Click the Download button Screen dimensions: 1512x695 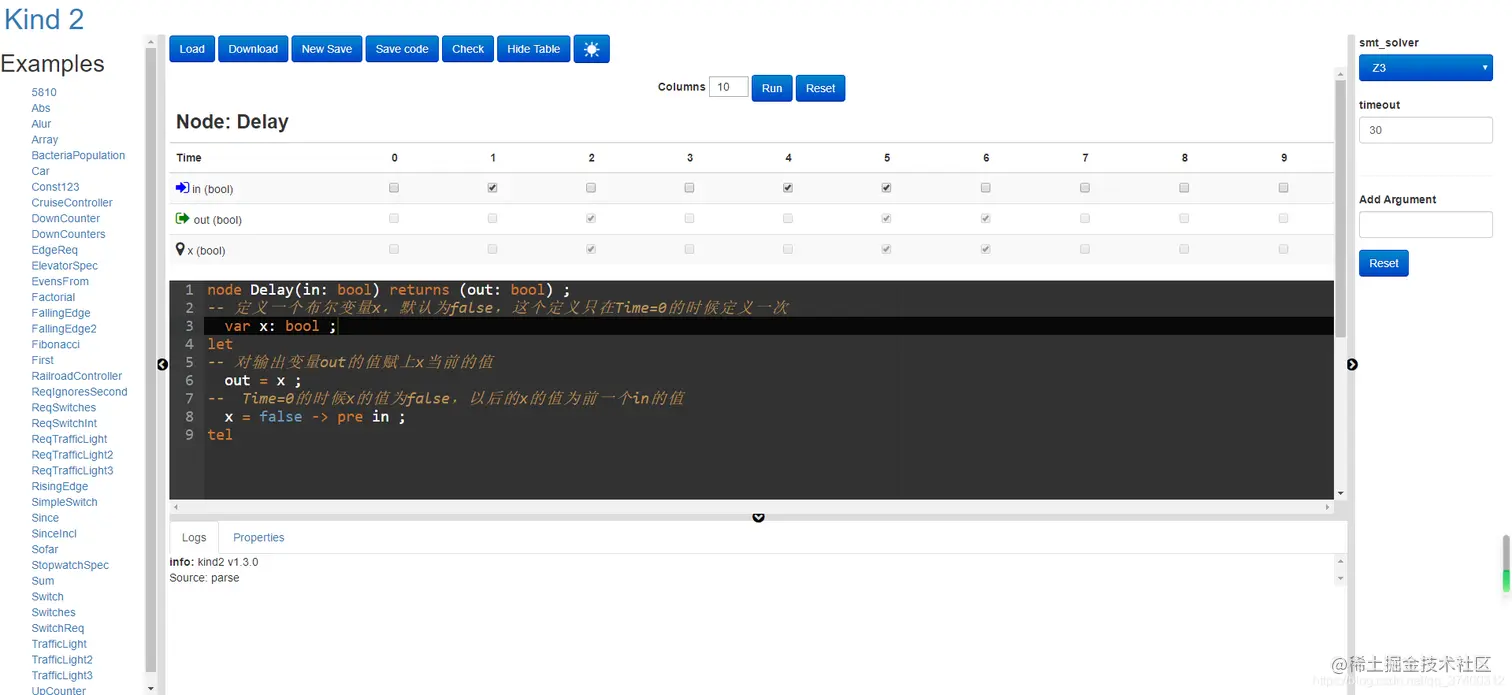[253, 49]
